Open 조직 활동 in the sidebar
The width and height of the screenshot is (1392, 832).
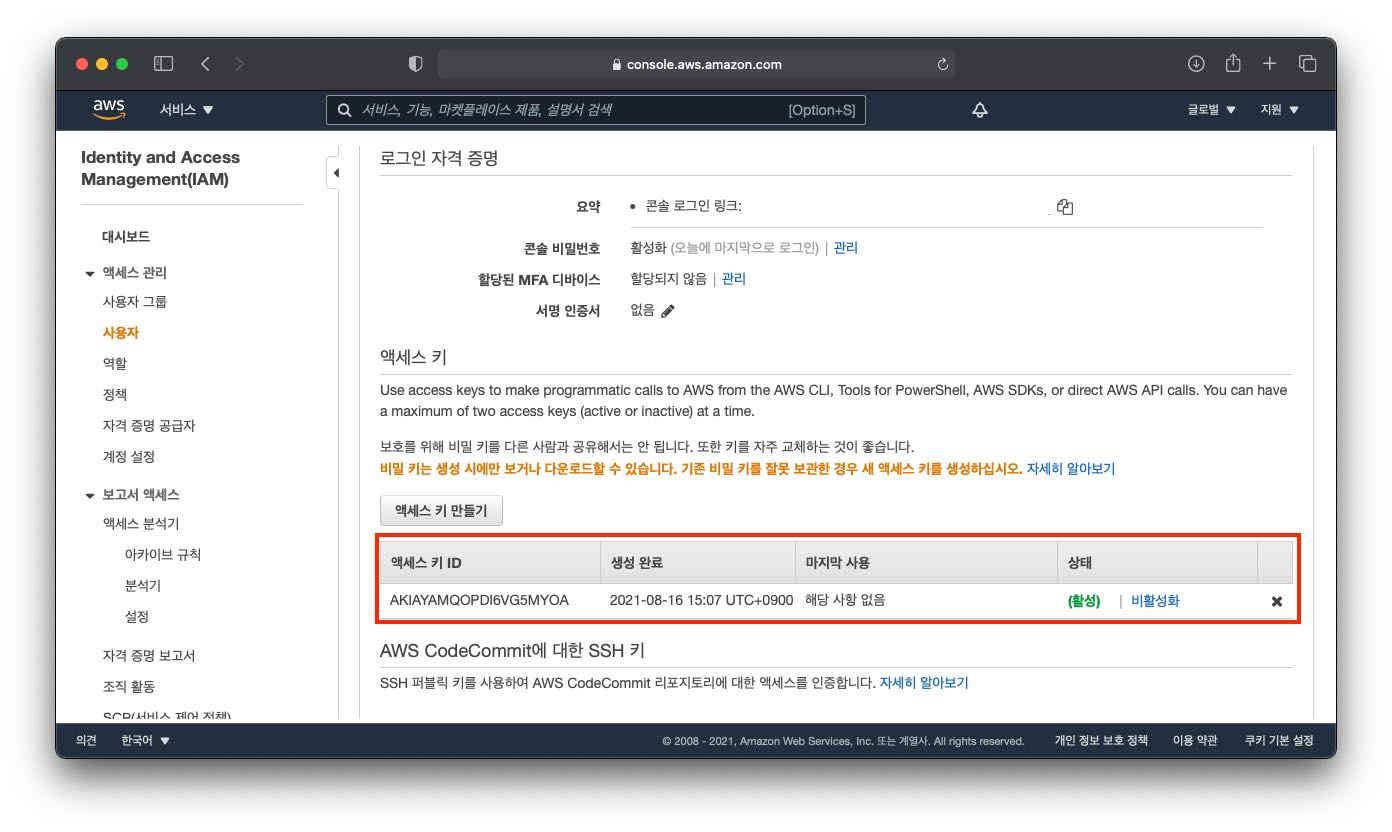coord(129,687)
